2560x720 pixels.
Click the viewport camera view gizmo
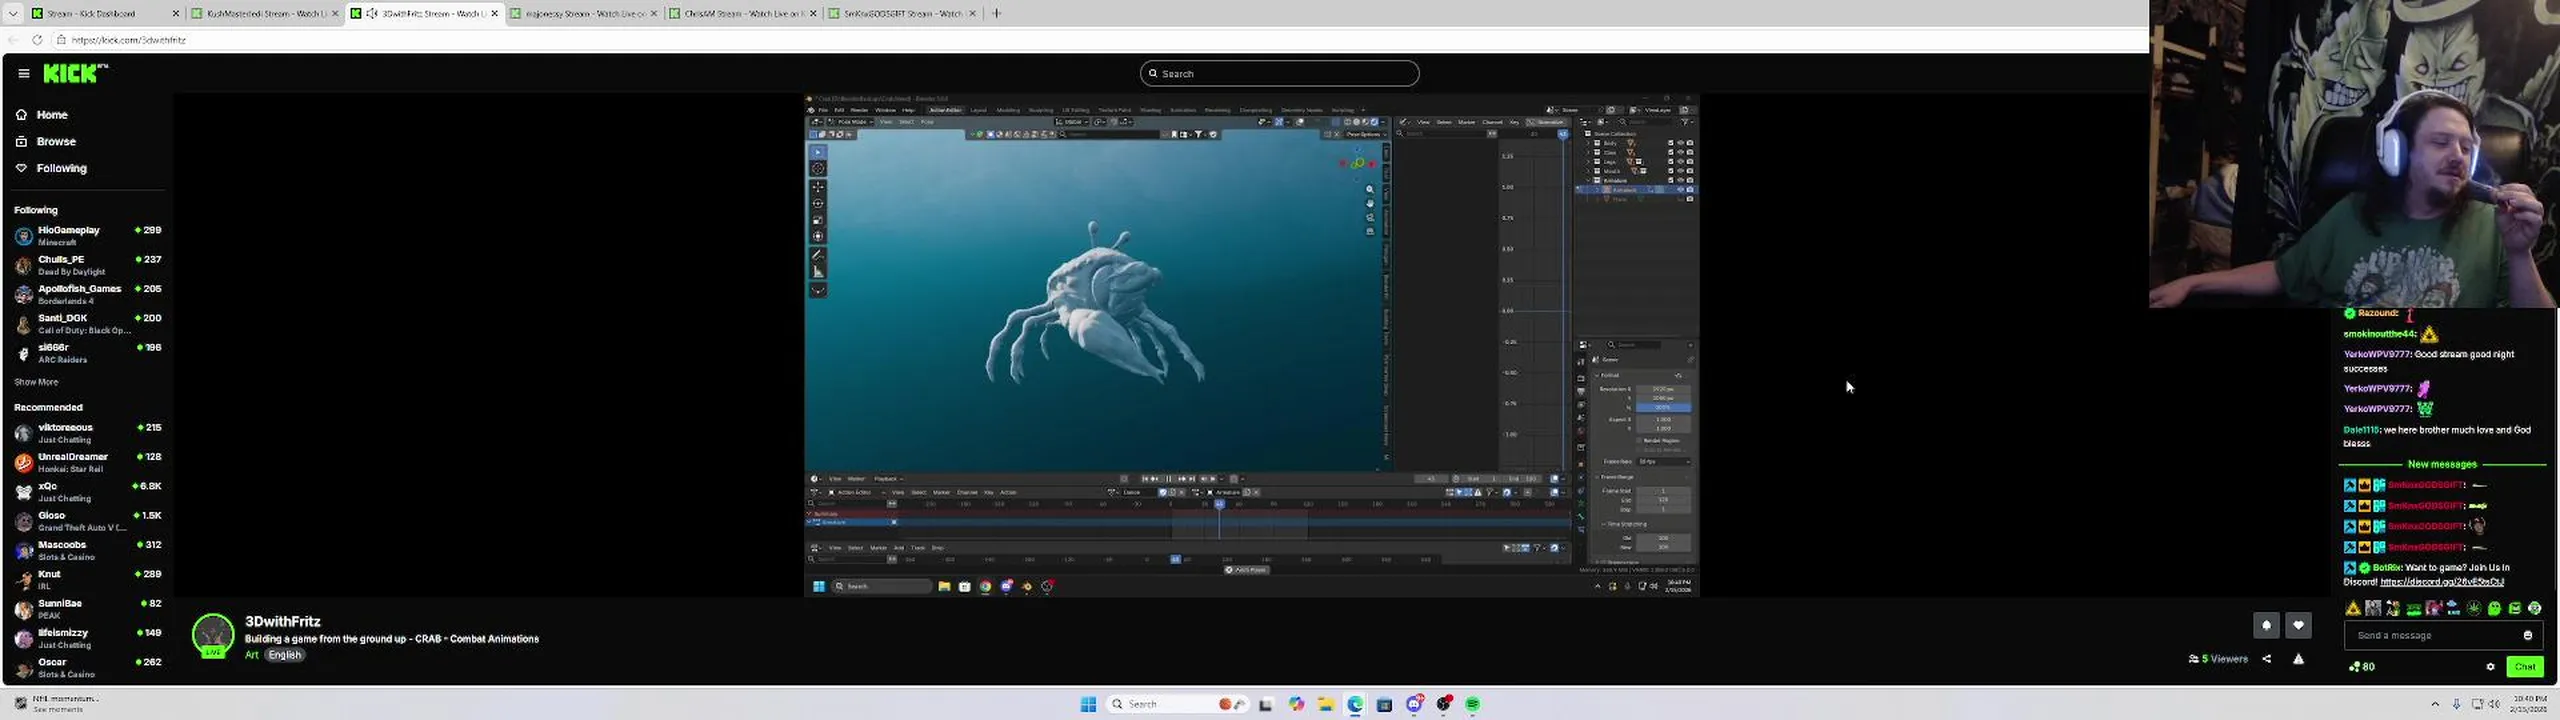1370,217
